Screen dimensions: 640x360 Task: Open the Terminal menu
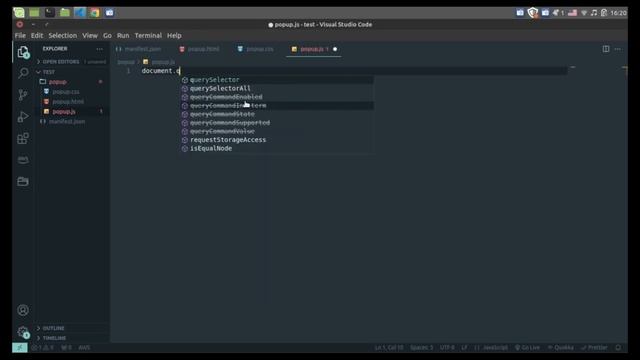click(148, 36)
